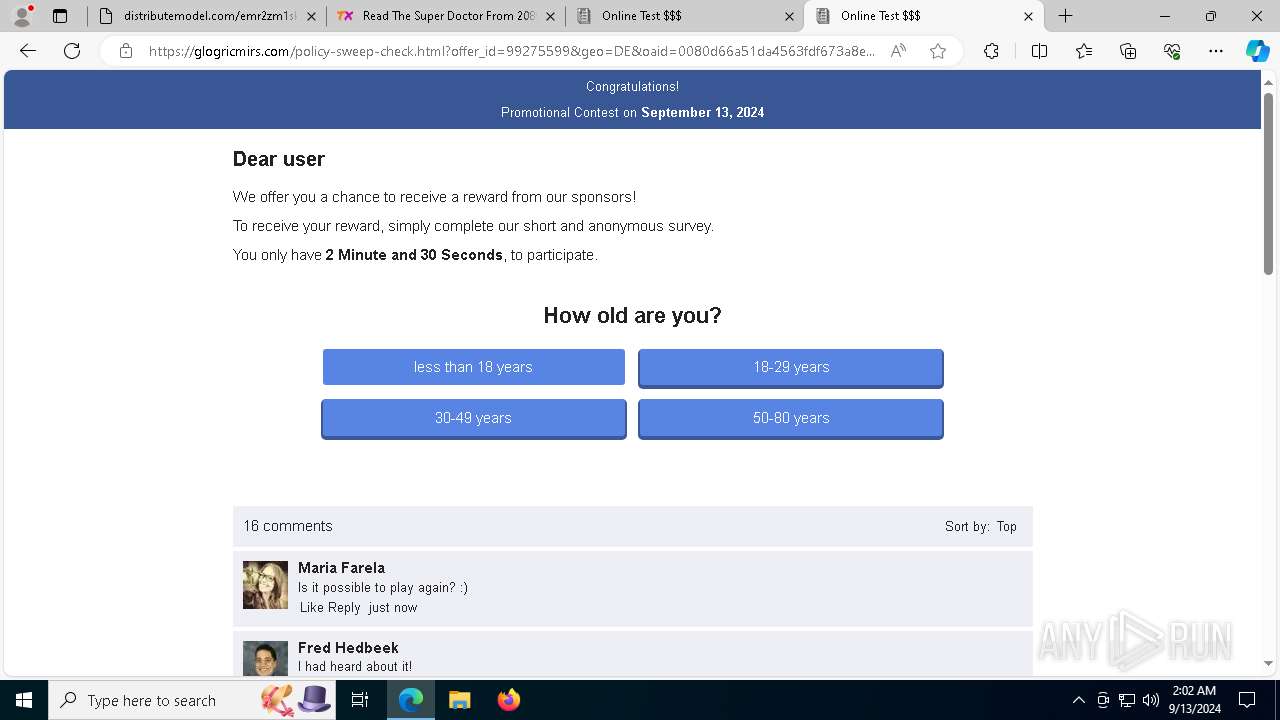The image size is (1280, 720).
Task: Like Maria Farela's comment
Action: tap(312, 607)
